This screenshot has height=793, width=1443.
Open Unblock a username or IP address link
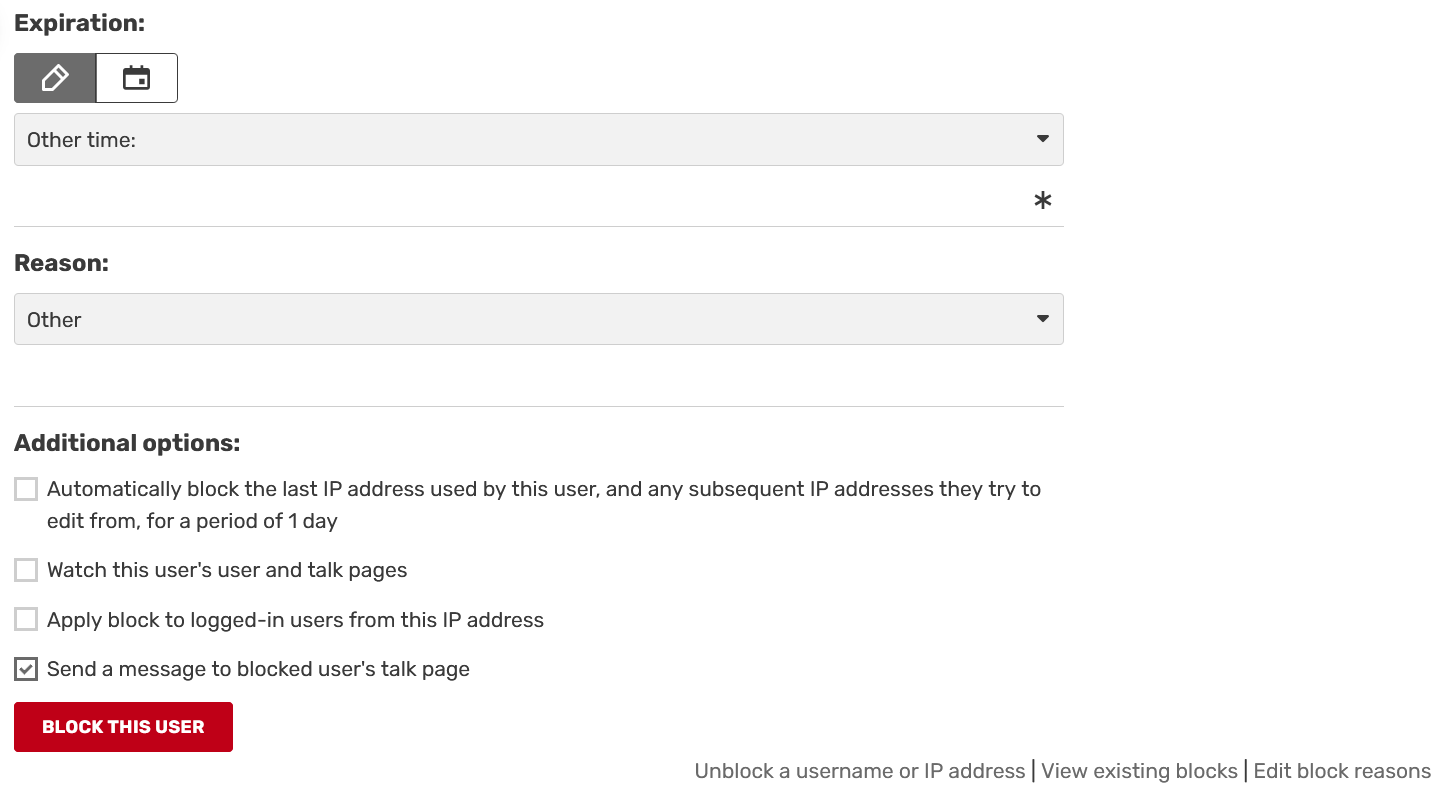(859, 771)
